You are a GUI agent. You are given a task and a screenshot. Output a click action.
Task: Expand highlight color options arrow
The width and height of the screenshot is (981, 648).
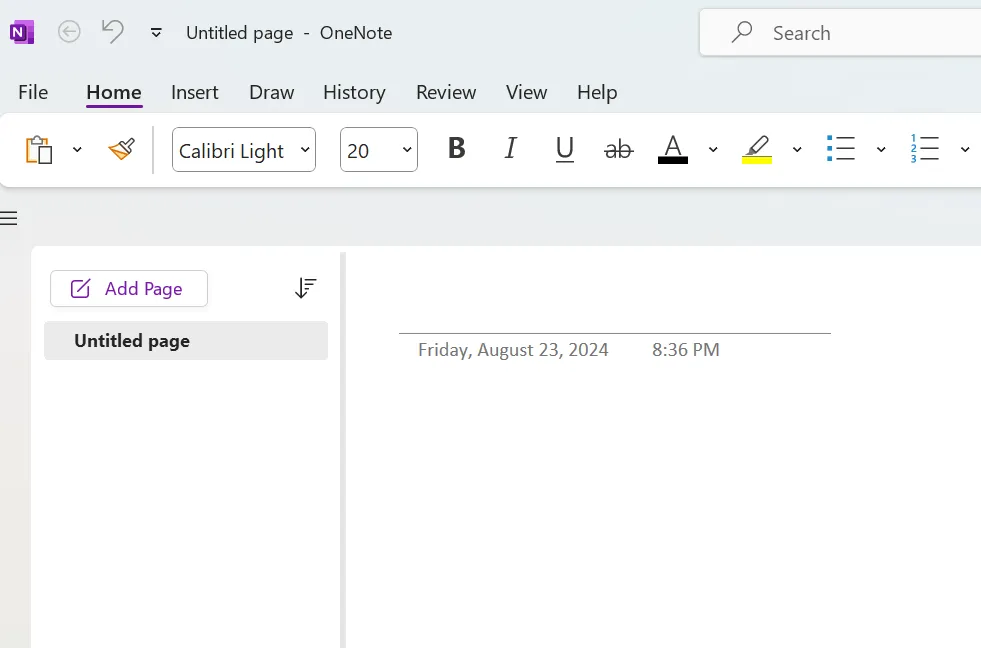pyautogui.click(x=796, y=149)
